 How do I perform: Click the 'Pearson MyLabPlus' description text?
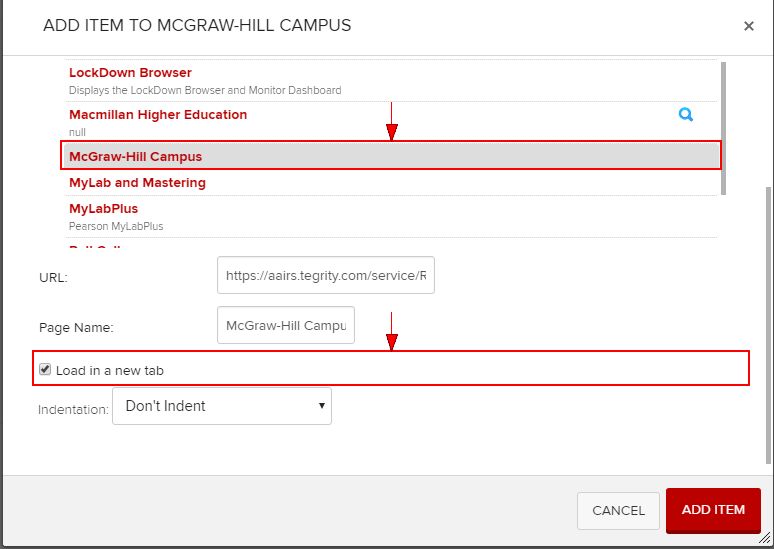tap(116, 226)
